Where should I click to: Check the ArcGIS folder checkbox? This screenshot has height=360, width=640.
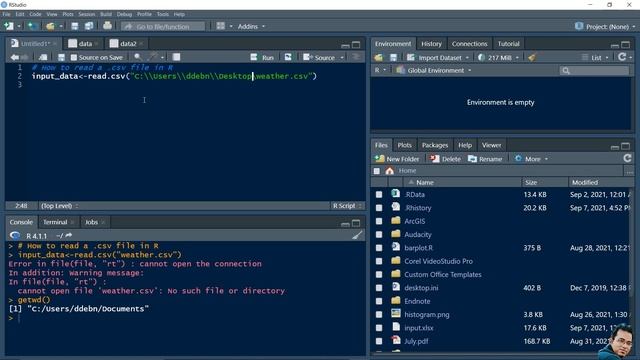click(x=379, y=221)
